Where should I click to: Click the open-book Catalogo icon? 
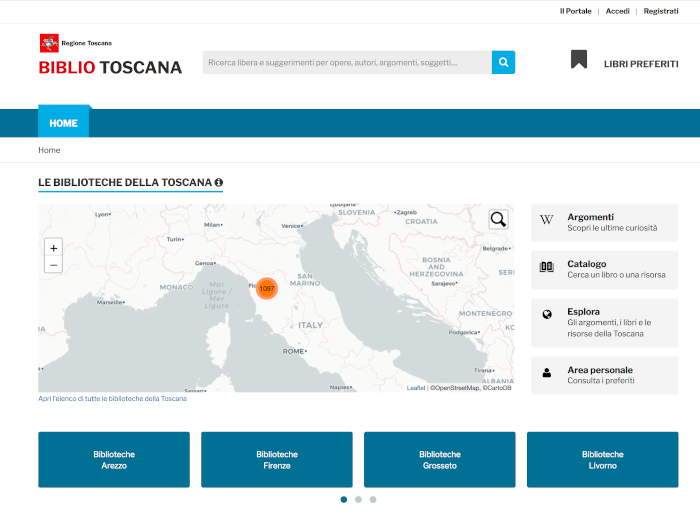tap(546, 267)
